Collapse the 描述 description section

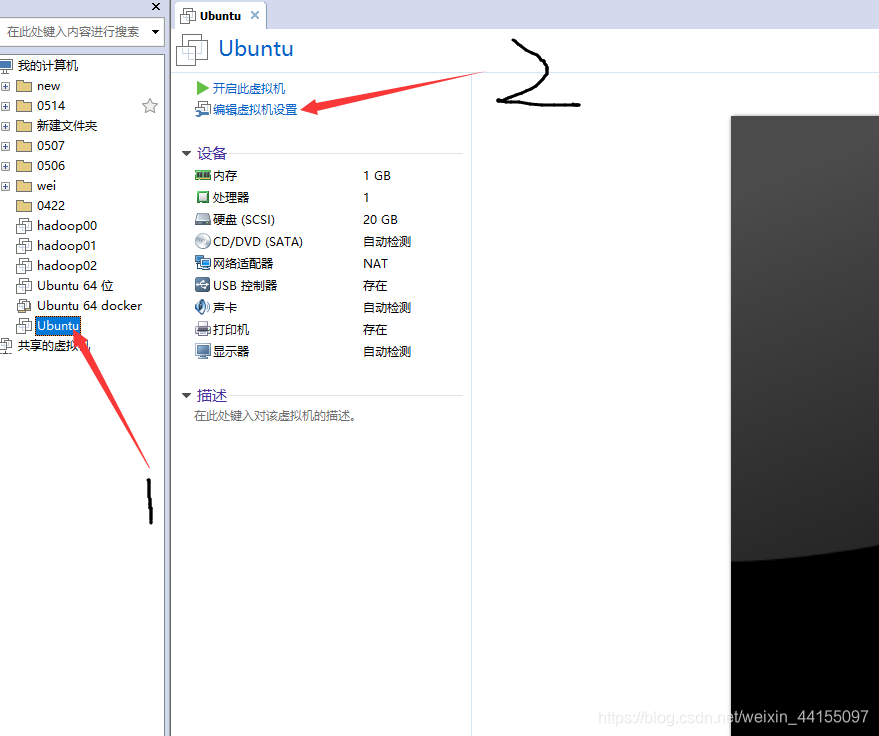point(187,396)
